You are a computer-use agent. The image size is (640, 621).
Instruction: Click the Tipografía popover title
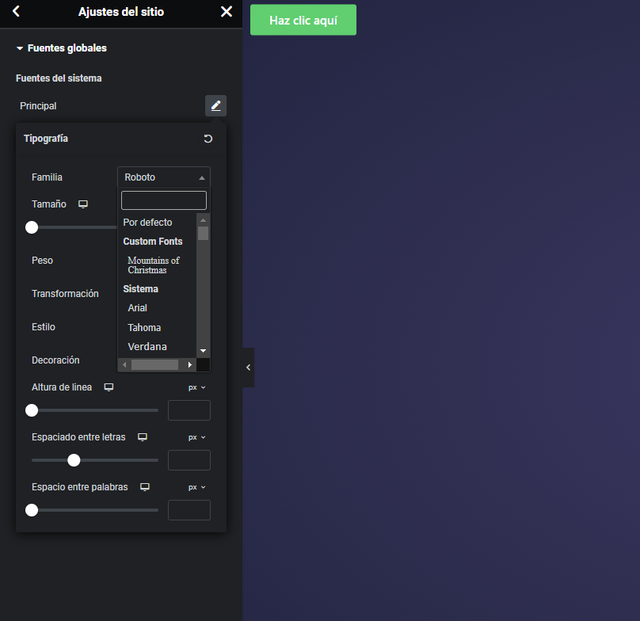(x=46, y=138)
